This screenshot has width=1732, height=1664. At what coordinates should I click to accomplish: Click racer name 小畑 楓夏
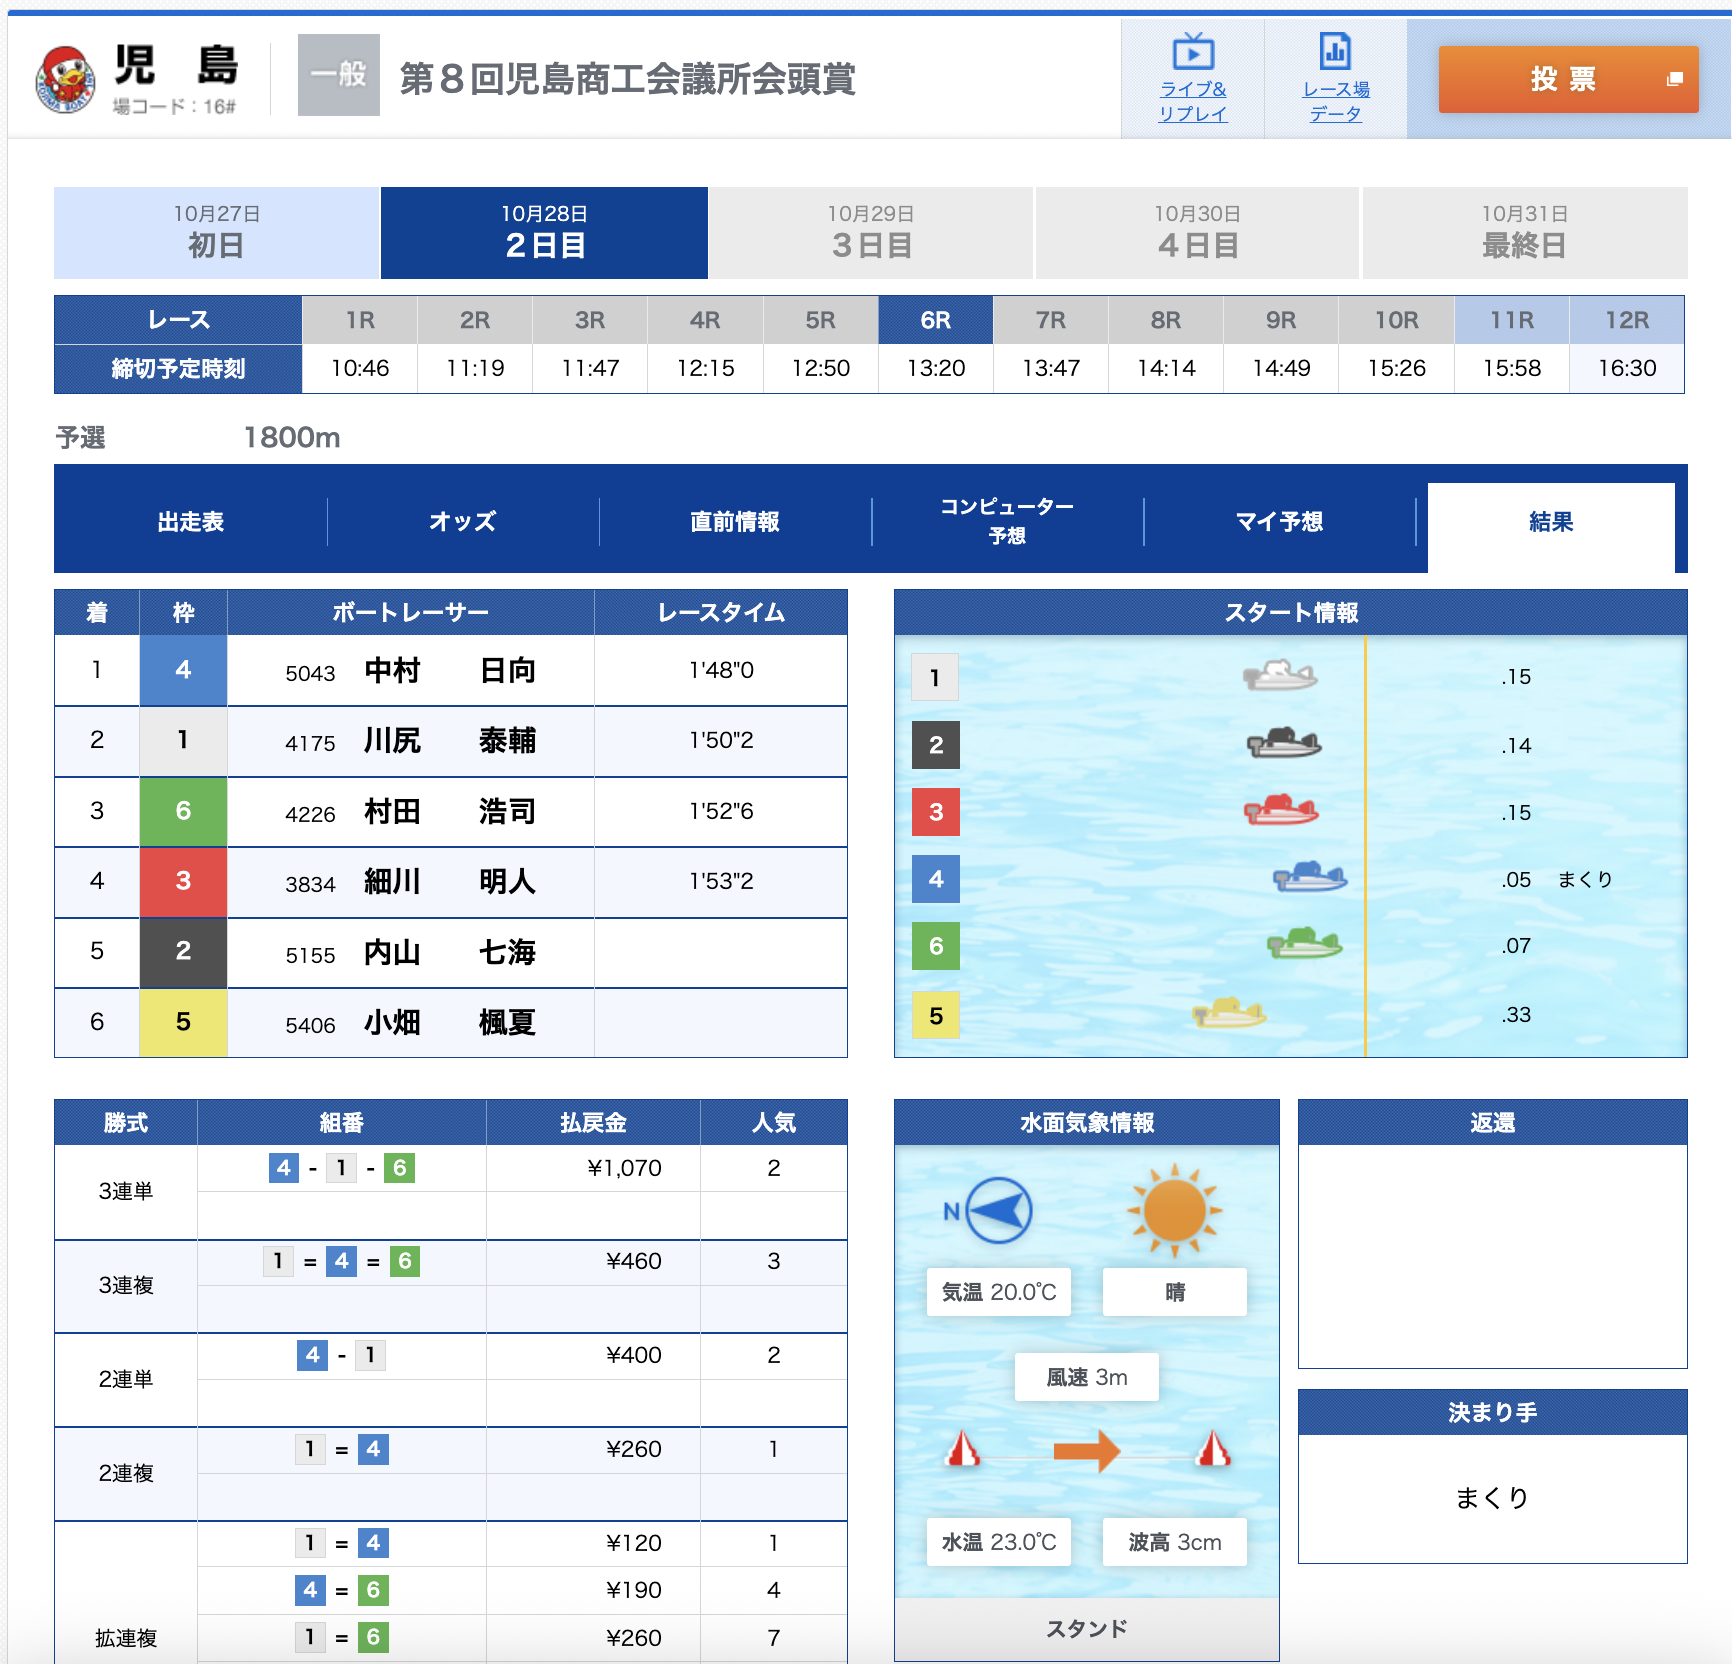pyautogui.click(x=450, y=1023)
